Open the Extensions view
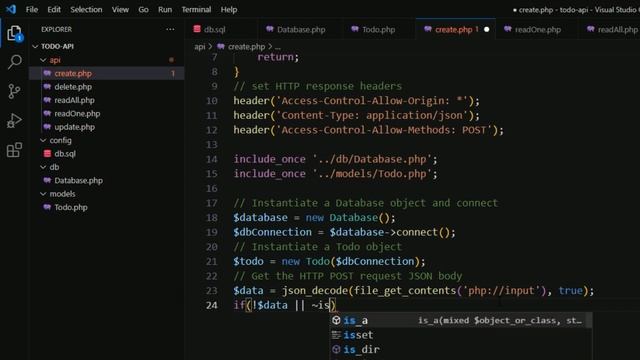 tap(14, 150)
